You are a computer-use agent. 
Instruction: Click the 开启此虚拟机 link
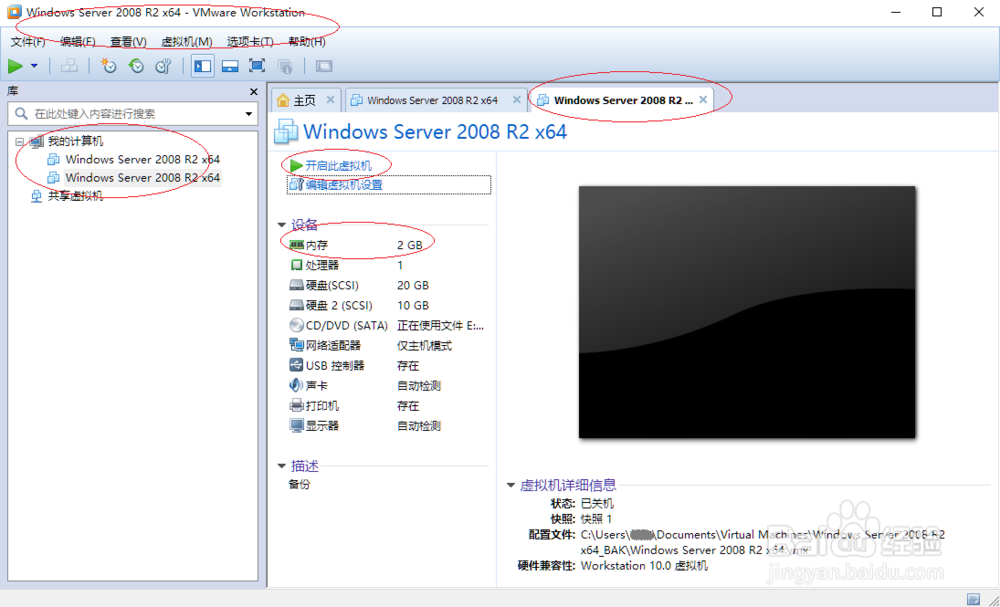pyautogui.click(x=338, y=166)
